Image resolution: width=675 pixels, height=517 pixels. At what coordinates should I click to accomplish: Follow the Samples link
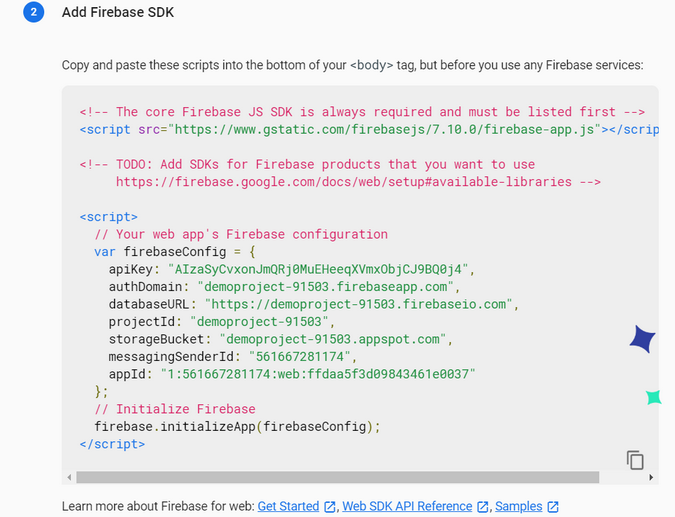click(518, 507)
